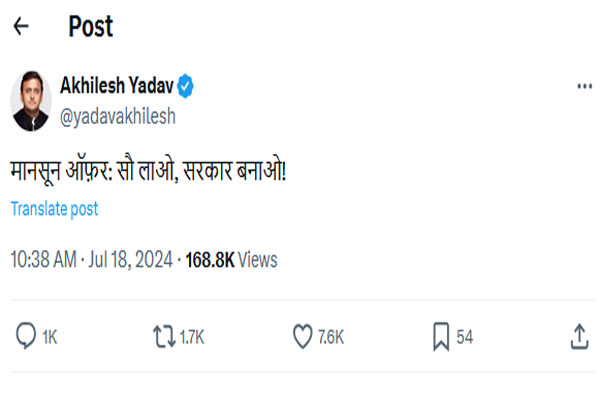Image resolution: width=600 pixels, height=400 pixels.
Task: Bookmark this post using bookmark icon
Action: click(441, 338)
